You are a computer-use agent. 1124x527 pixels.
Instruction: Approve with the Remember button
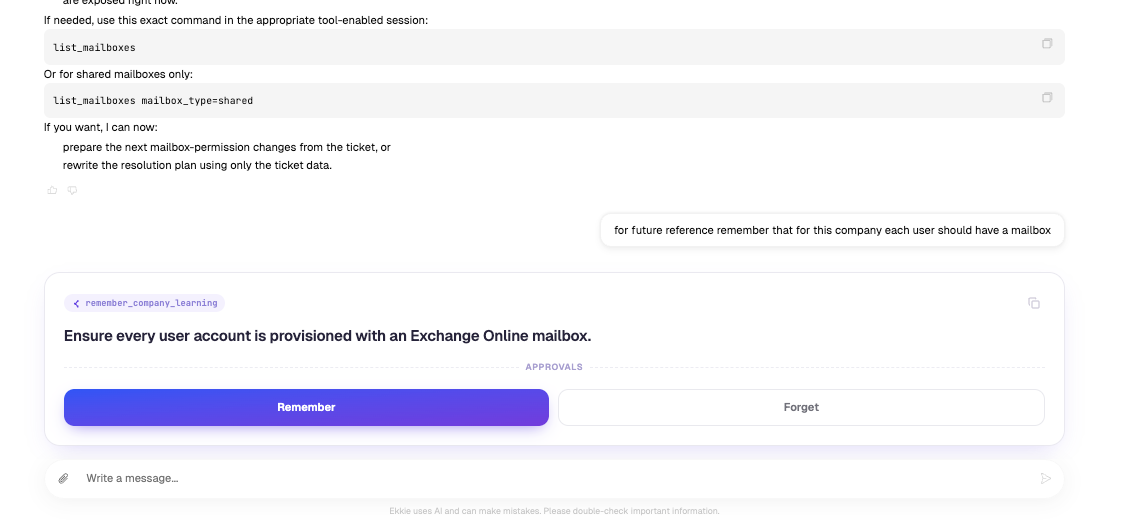(306, 407)
